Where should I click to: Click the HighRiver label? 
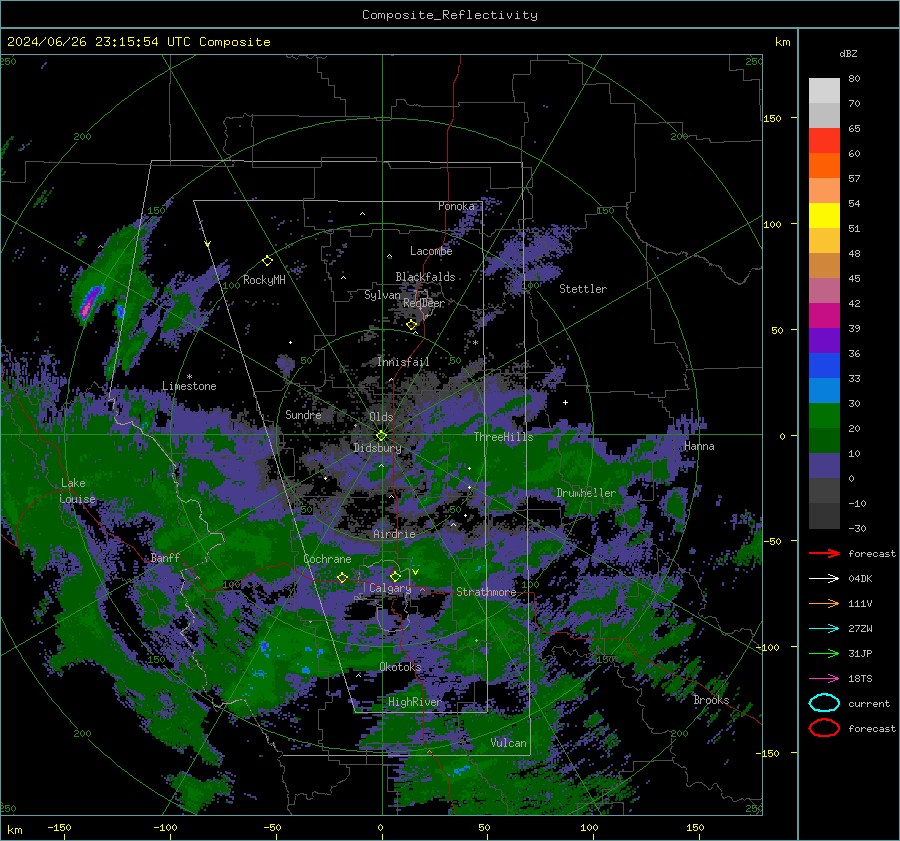414,702
